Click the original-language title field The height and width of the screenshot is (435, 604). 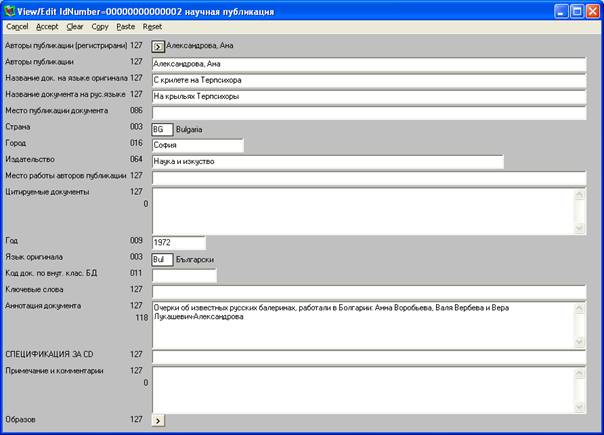[x=367, y=80]
